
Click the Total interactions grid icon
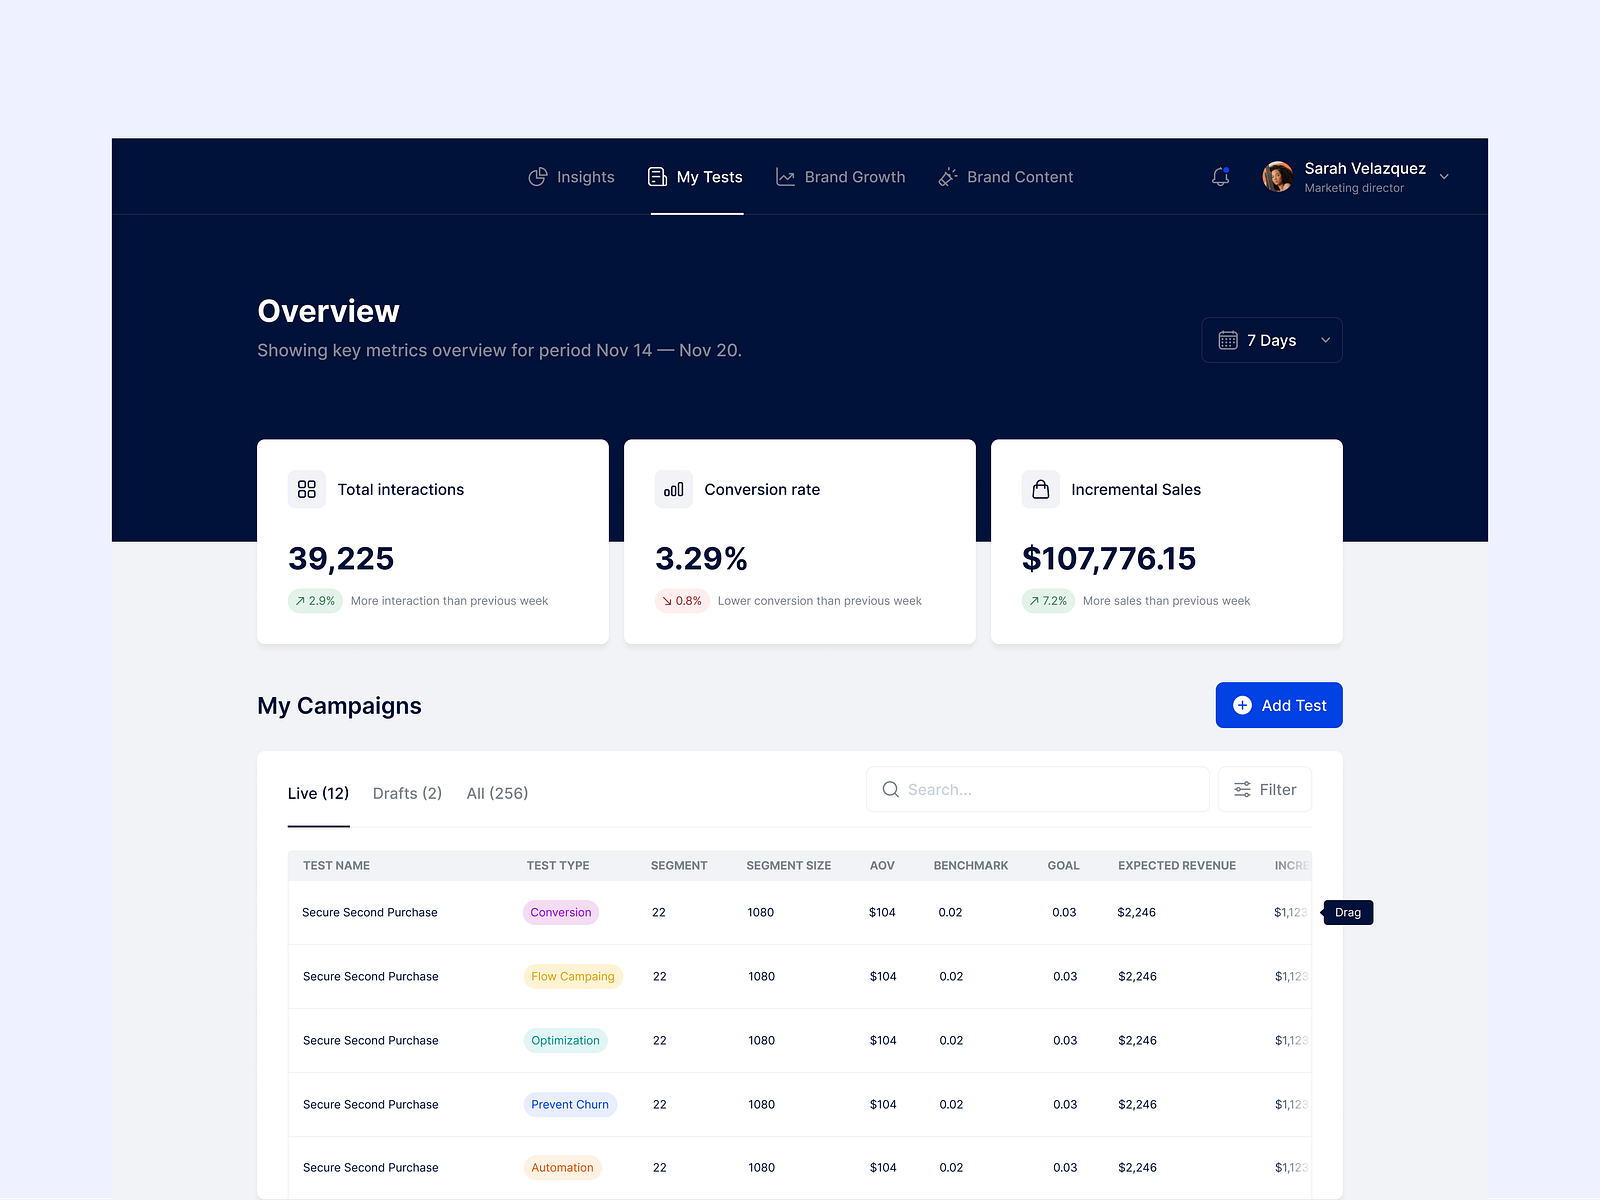tap(307, 489)
